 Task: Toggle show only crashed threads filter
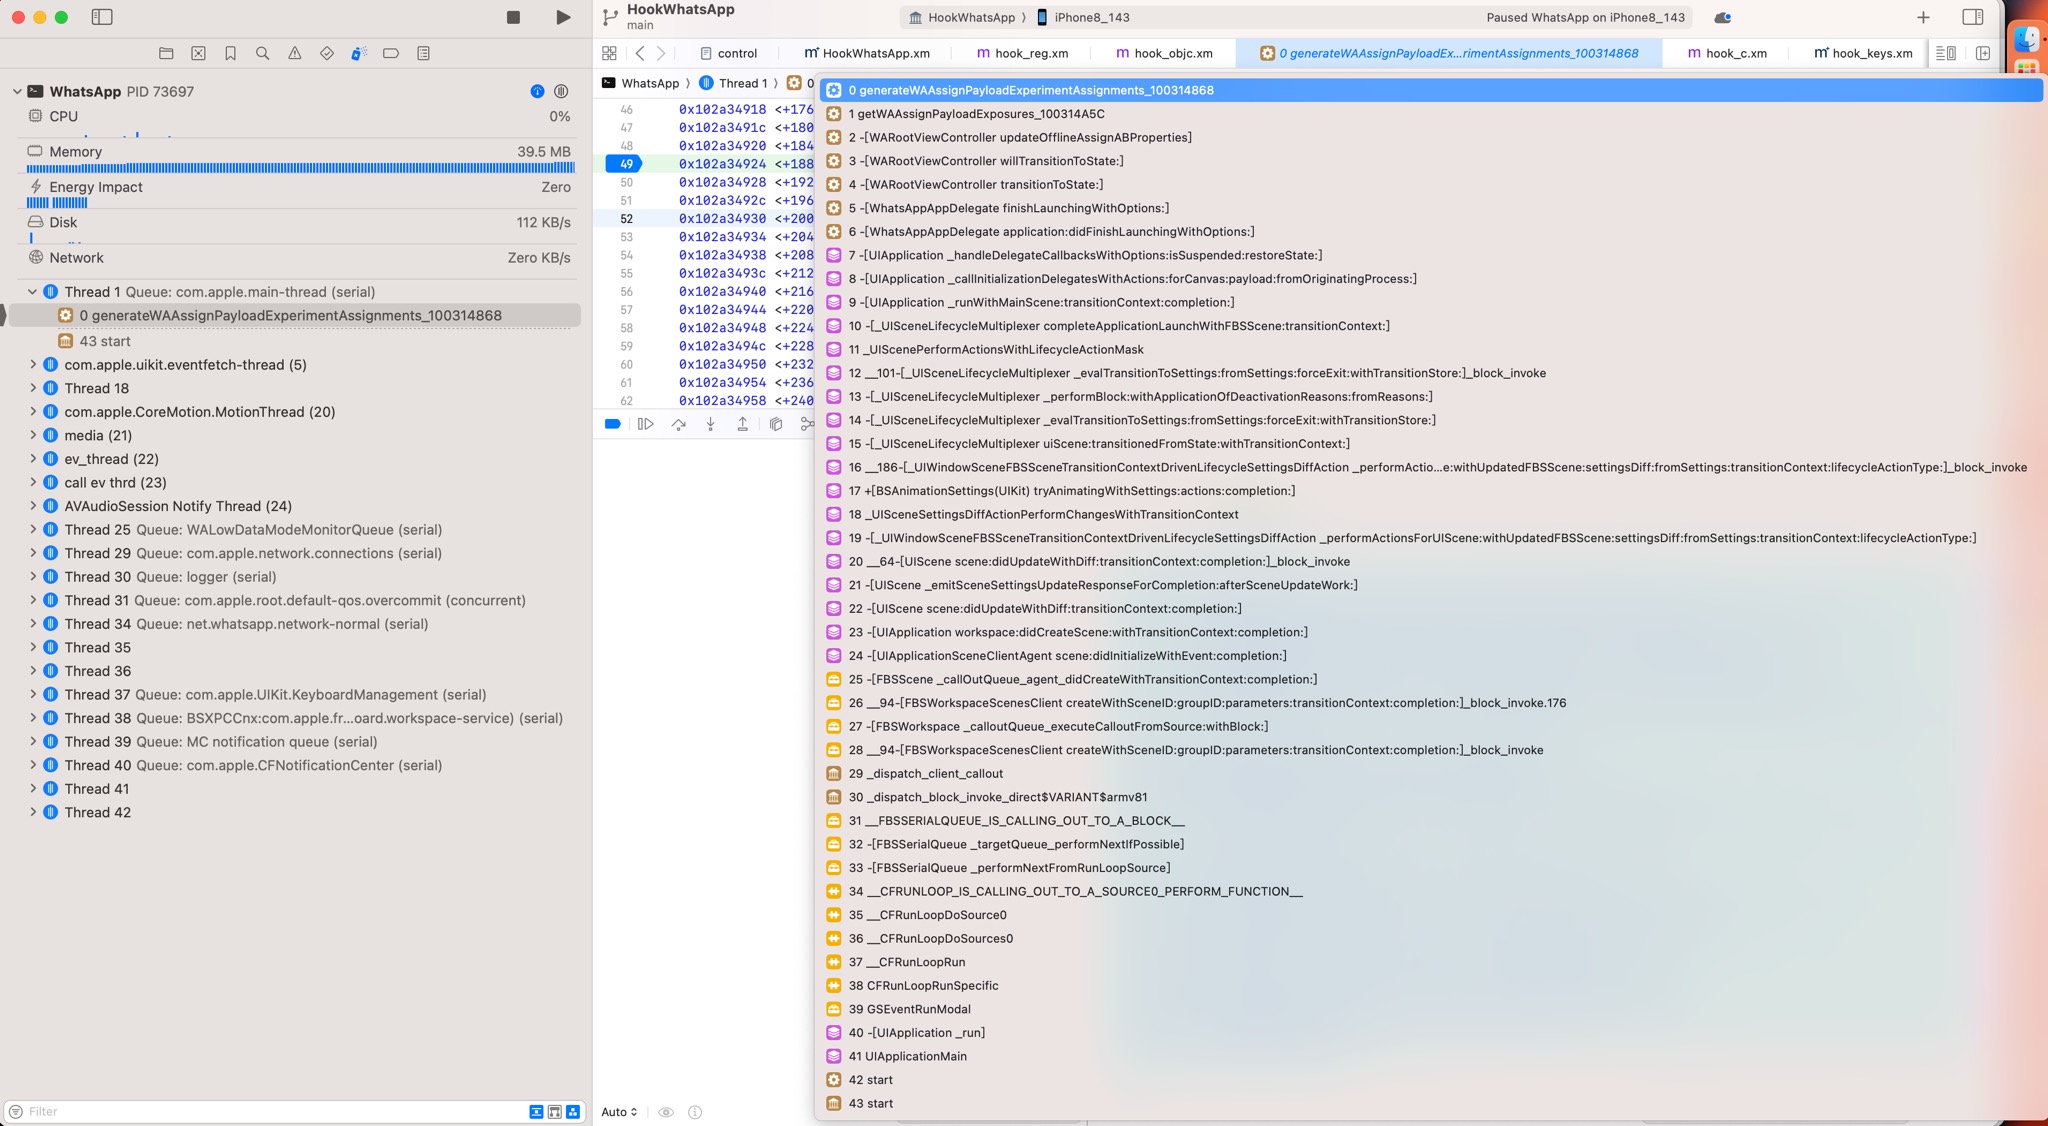[x=536, y=1112]
